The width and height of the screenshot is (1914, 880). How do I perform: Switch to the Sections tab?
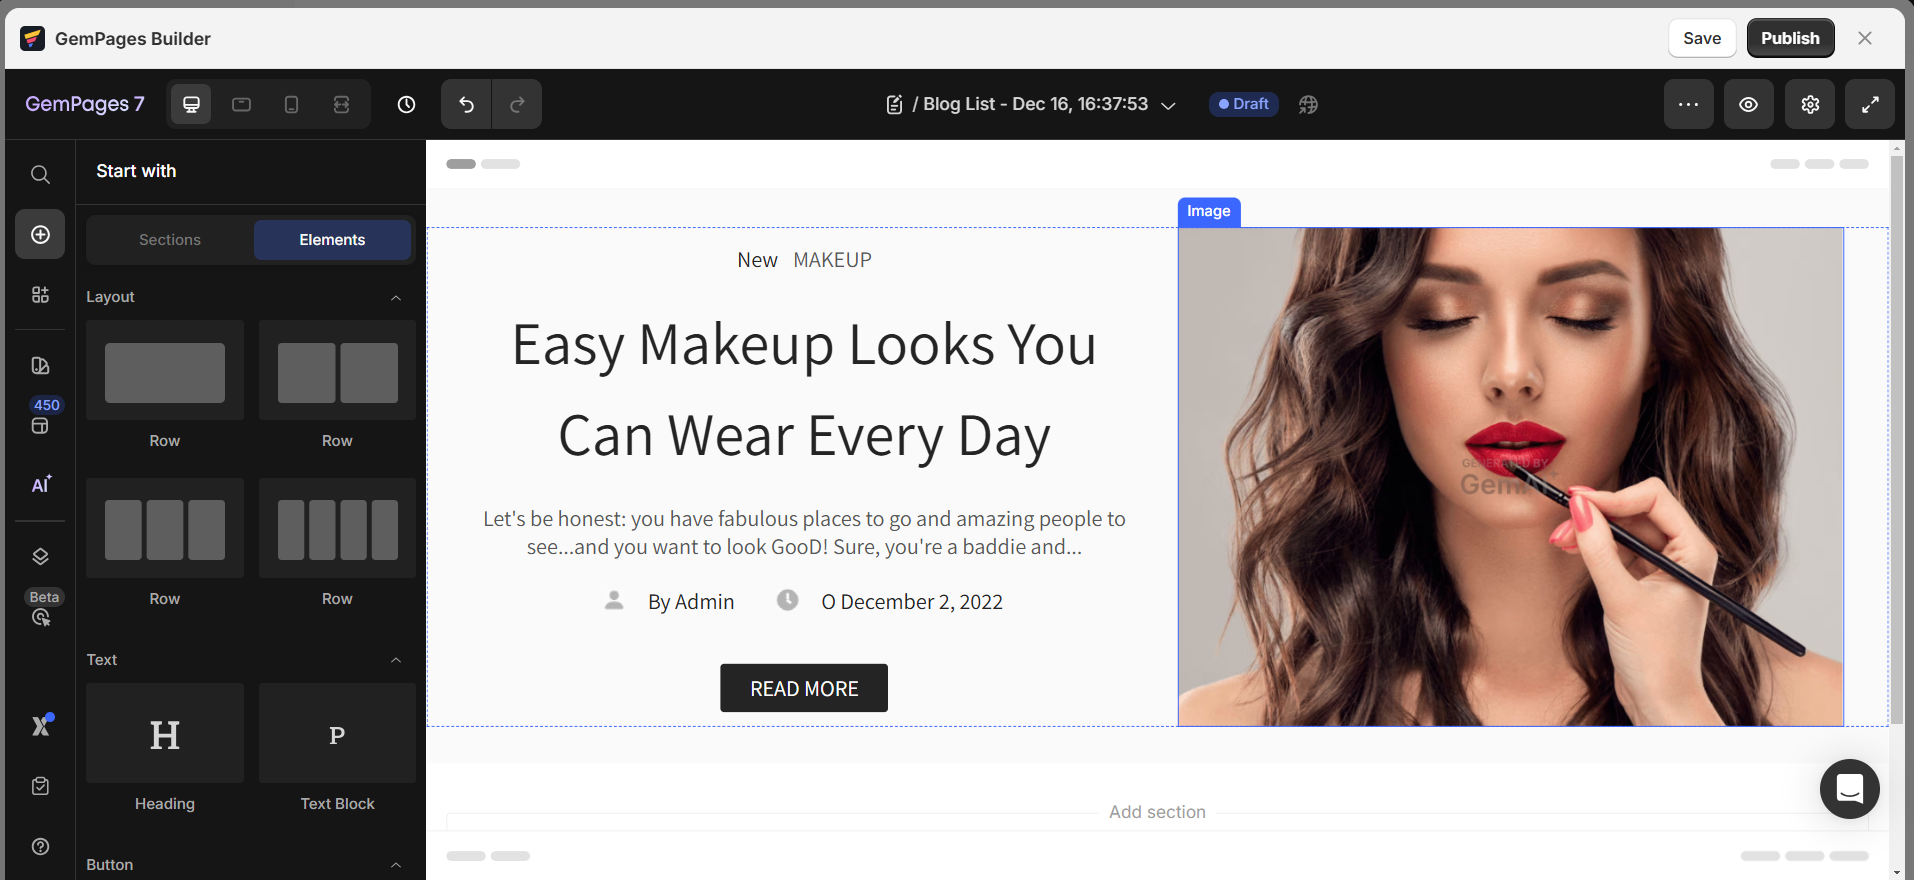[170, 240]
